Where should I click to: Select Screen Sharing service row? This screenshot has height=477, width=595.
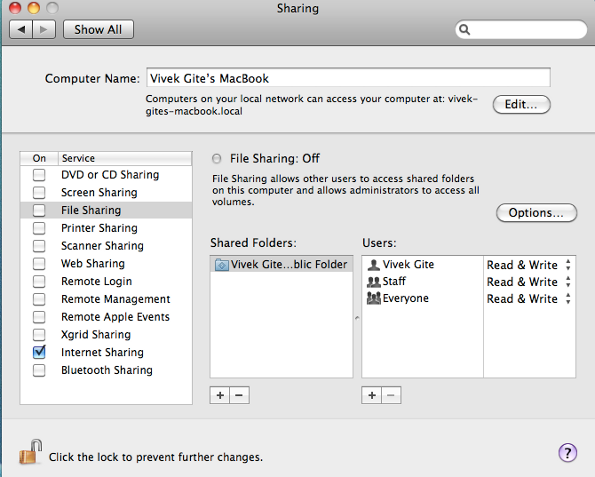106,192
